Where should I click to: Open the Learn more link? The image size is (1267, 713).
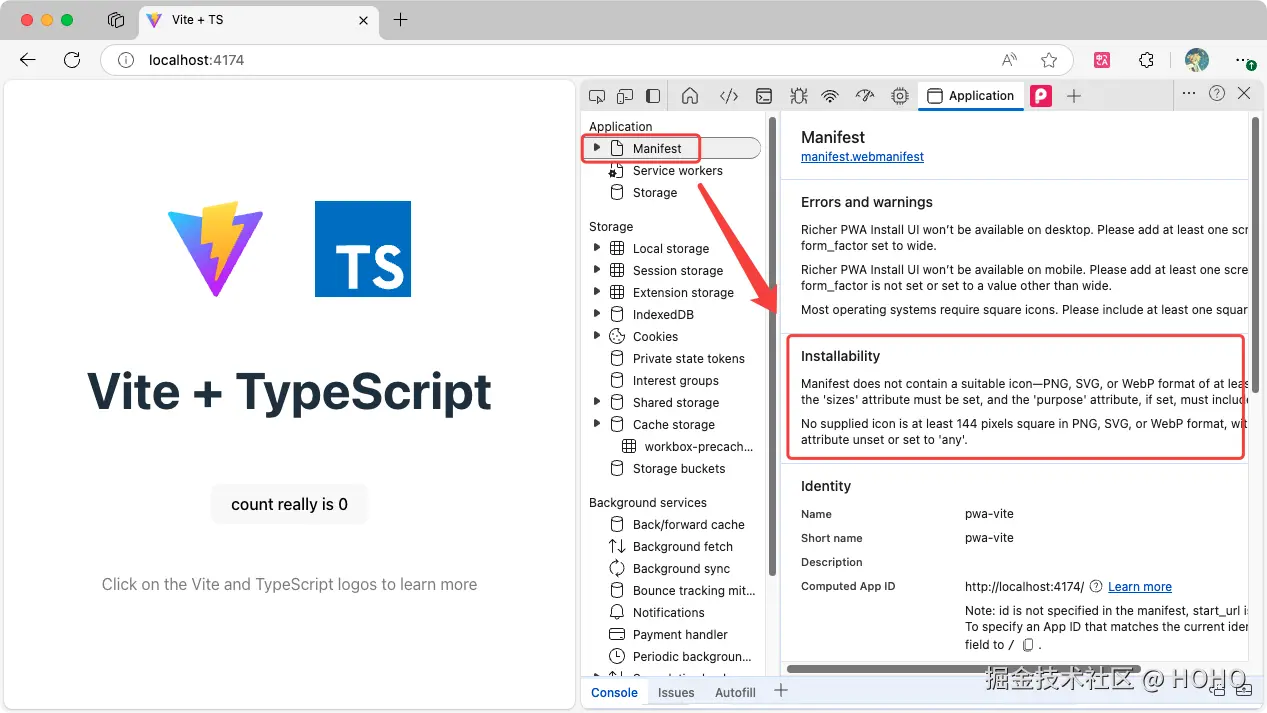coord(1140,587)
